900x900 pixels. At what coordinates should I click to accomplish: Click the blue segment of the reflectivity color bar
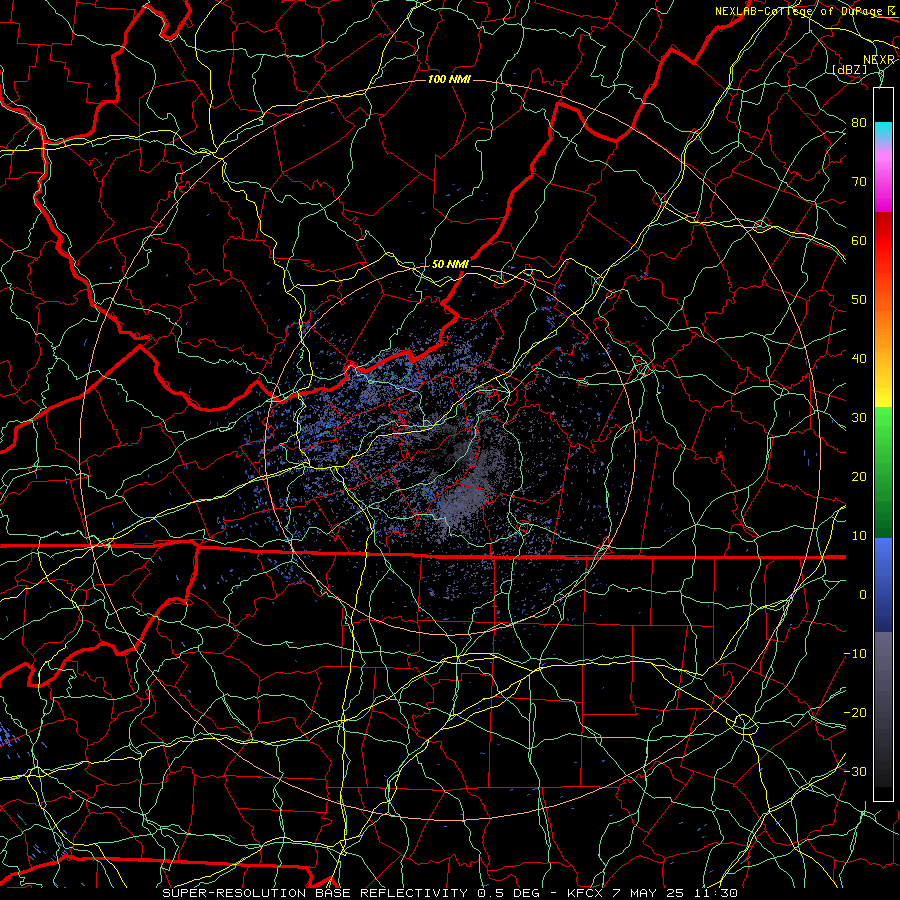[x=883, y=584]
